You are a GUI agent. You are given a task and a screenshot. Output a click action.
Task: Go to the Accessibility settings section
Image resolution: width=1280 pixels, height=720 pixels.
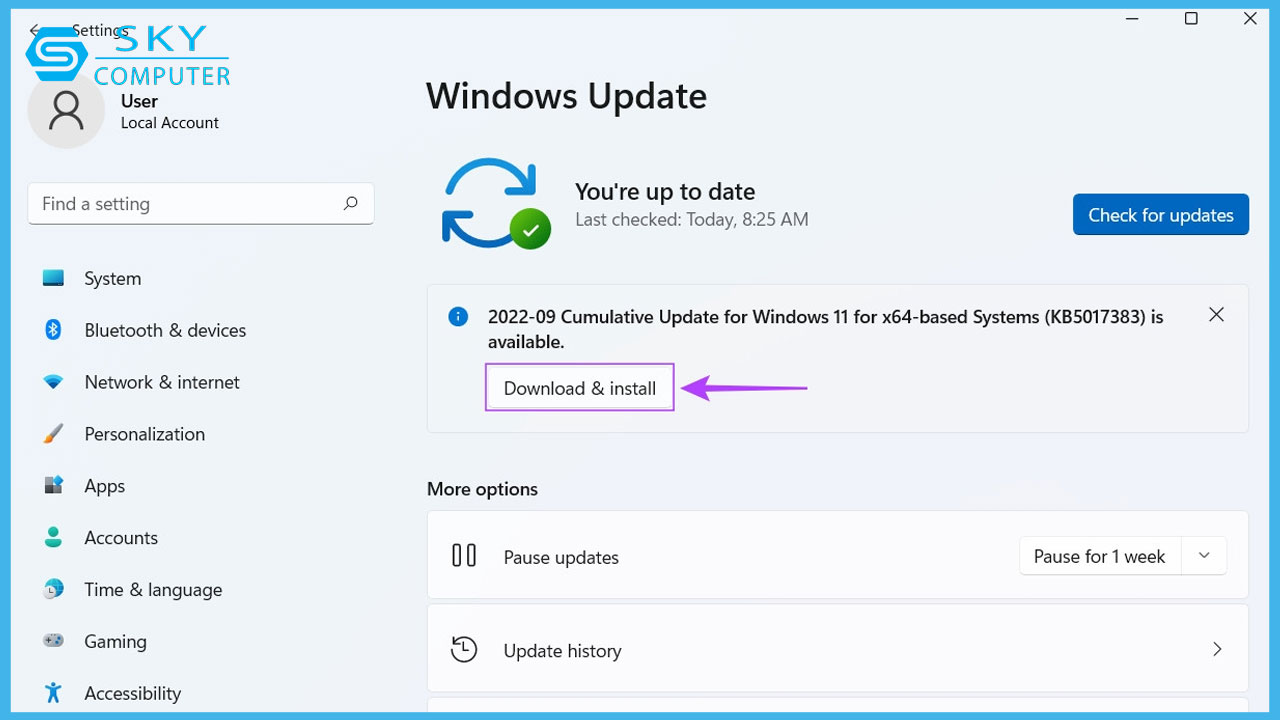(132, 694)
